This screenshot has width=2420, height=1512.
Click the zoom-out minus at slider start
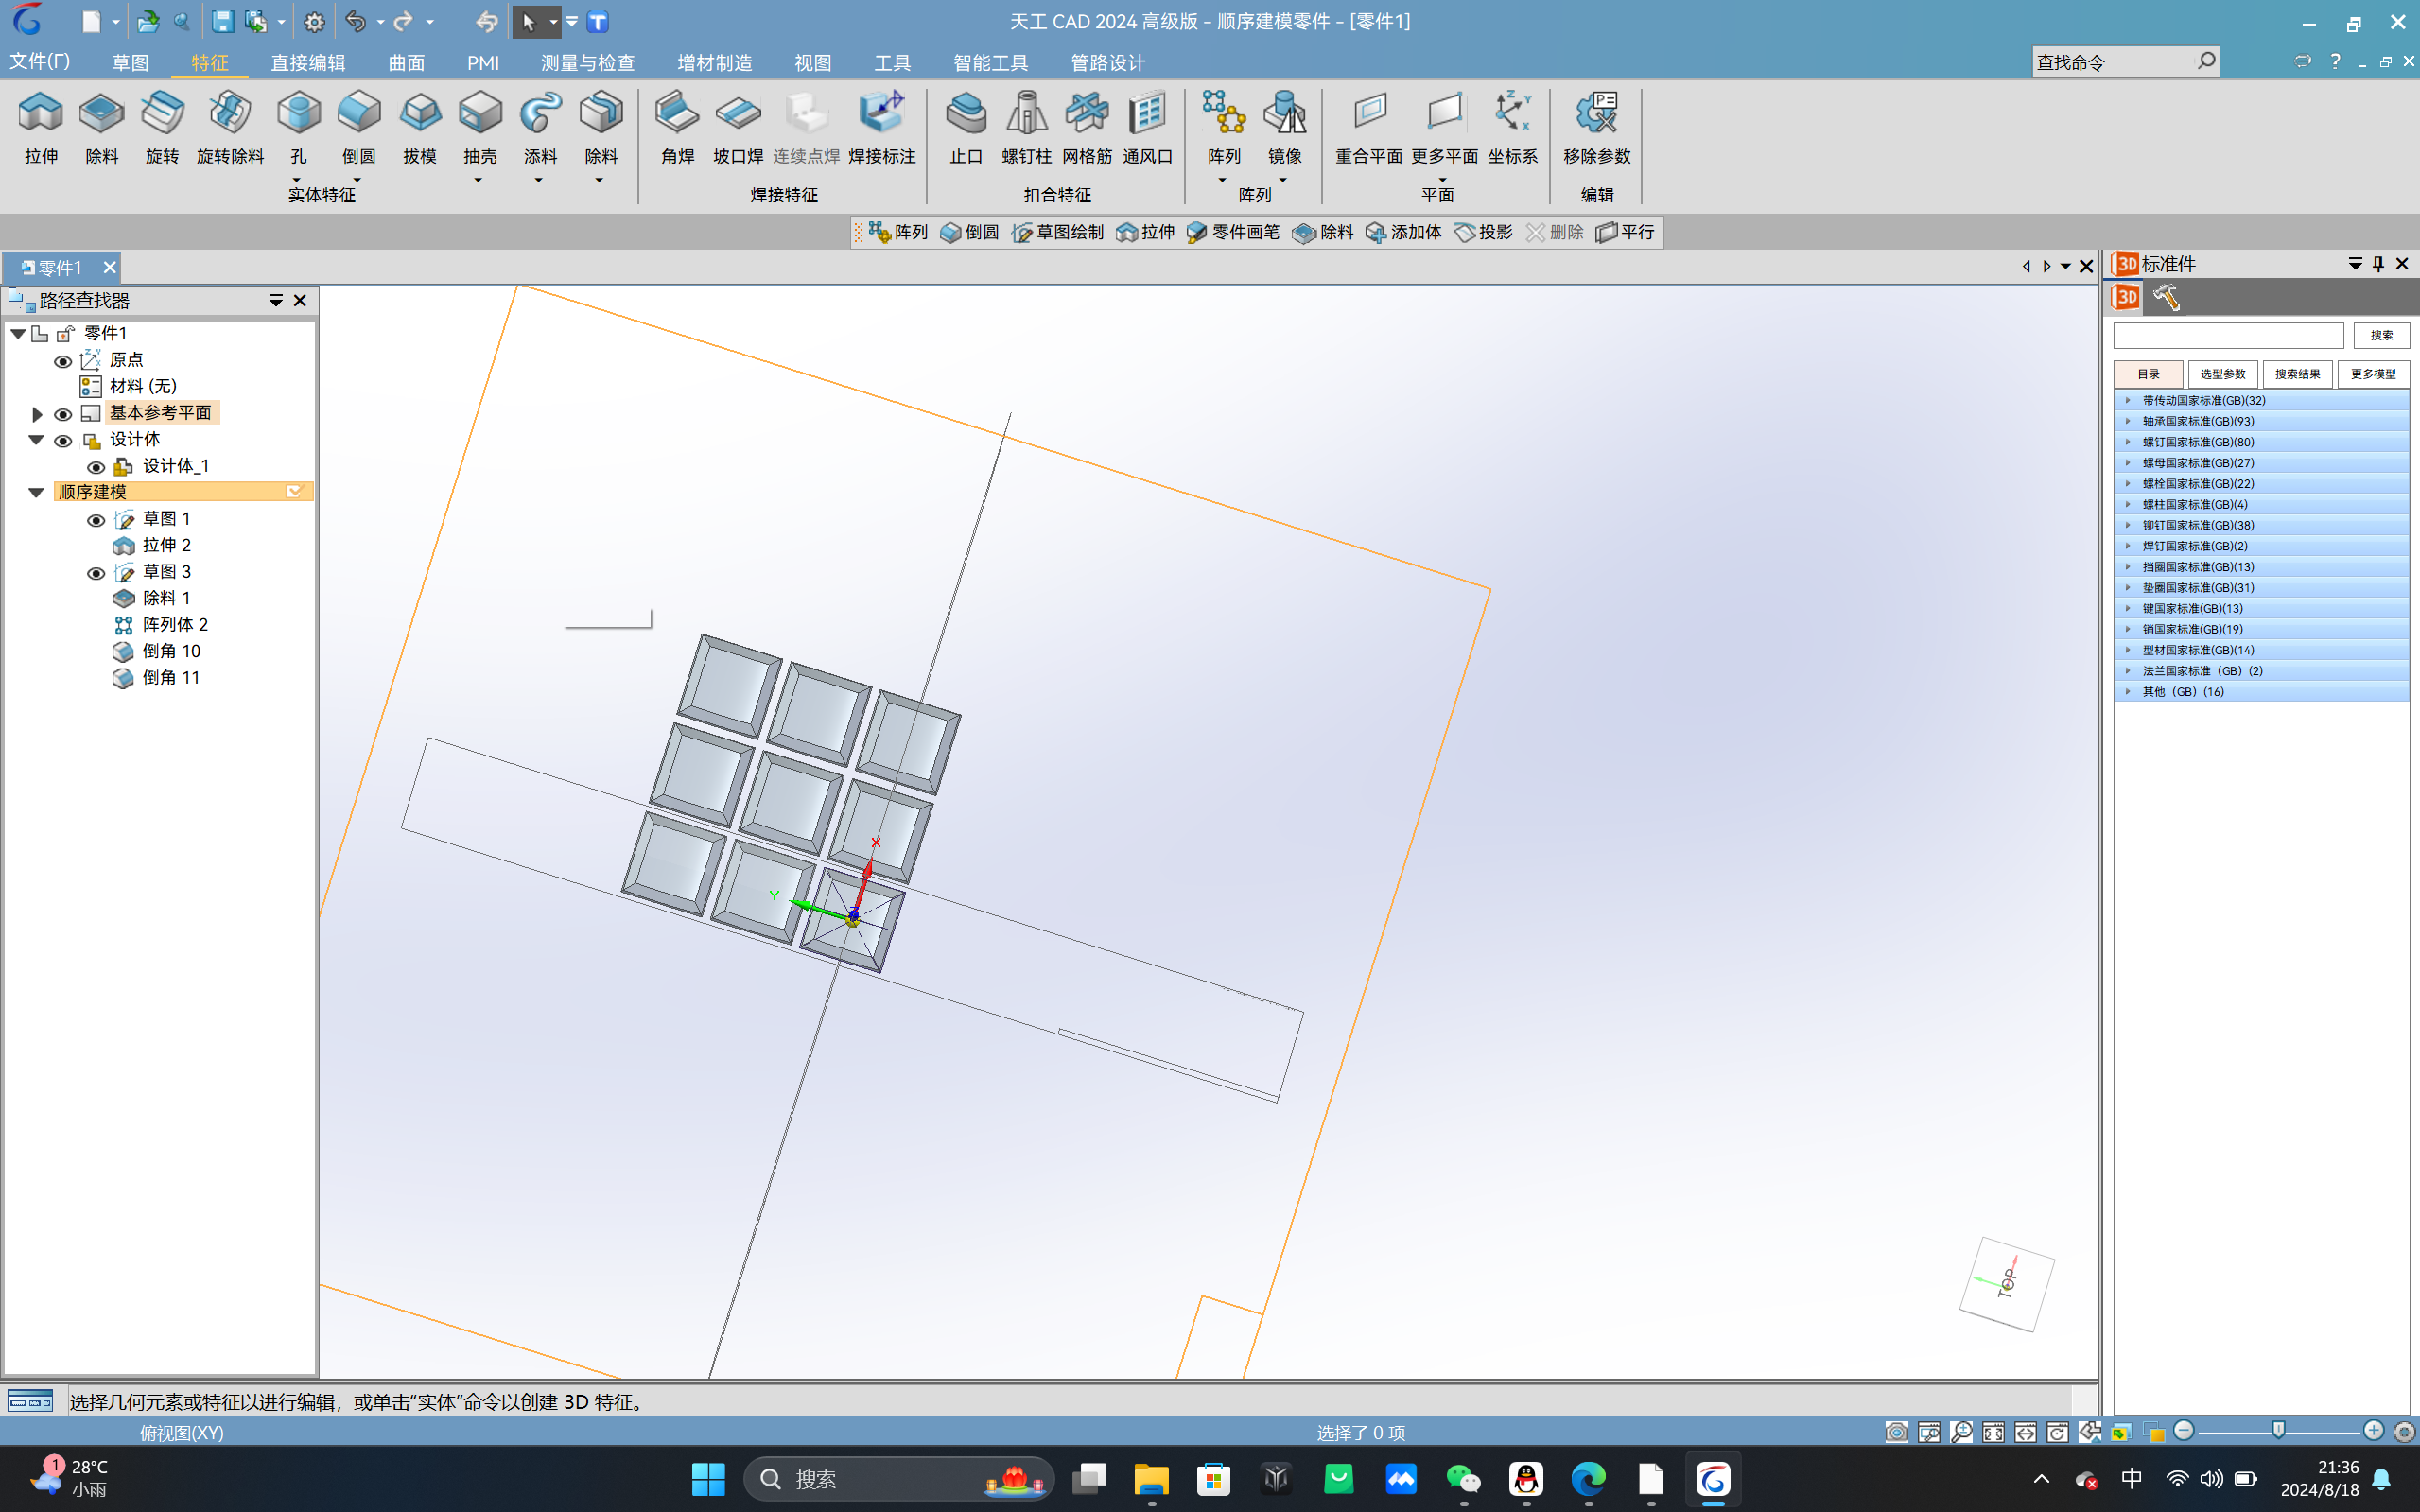2184,1431
